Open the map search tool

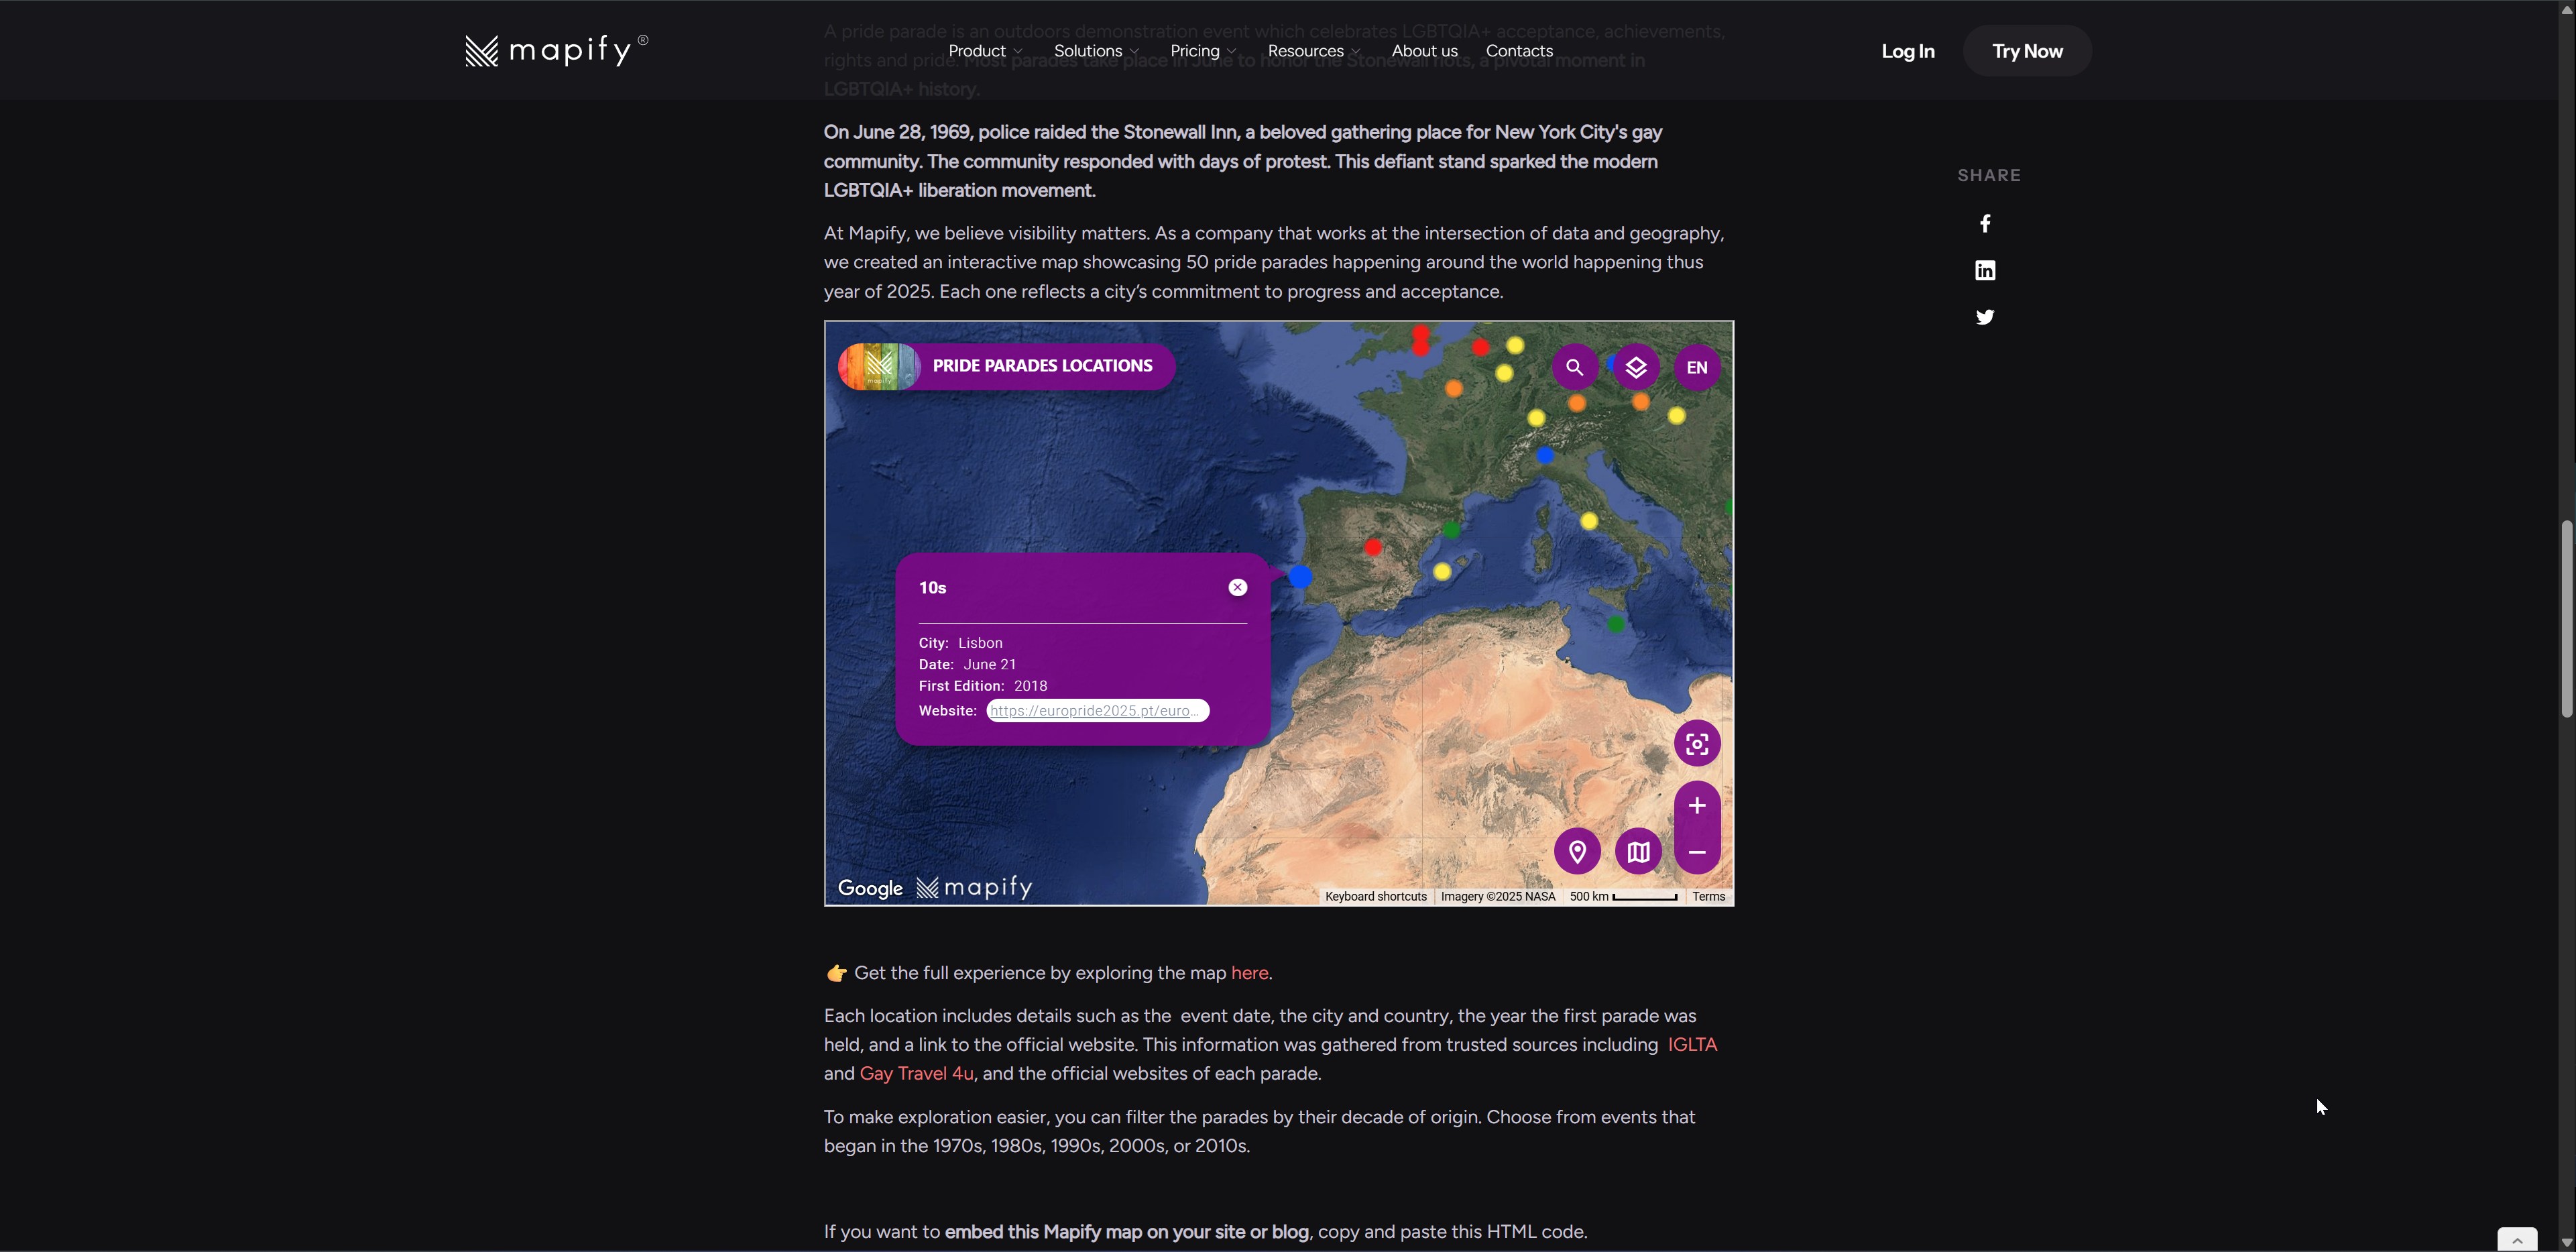tap(1575, 367)
